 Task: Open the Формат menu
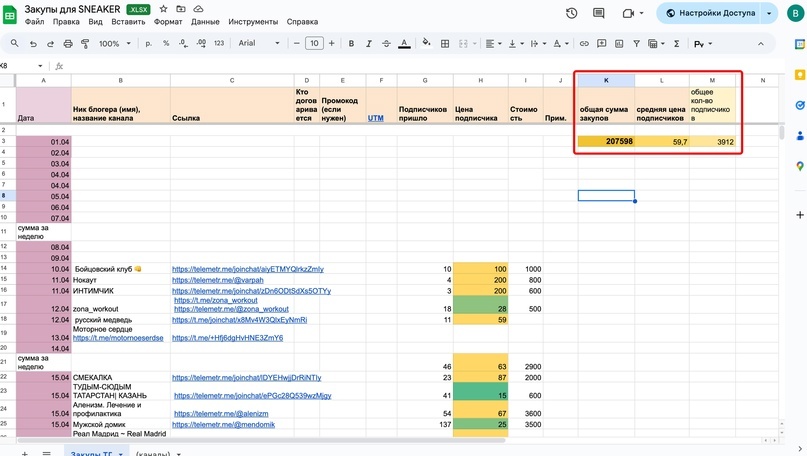pyautogui.click(x=168, y=22)
